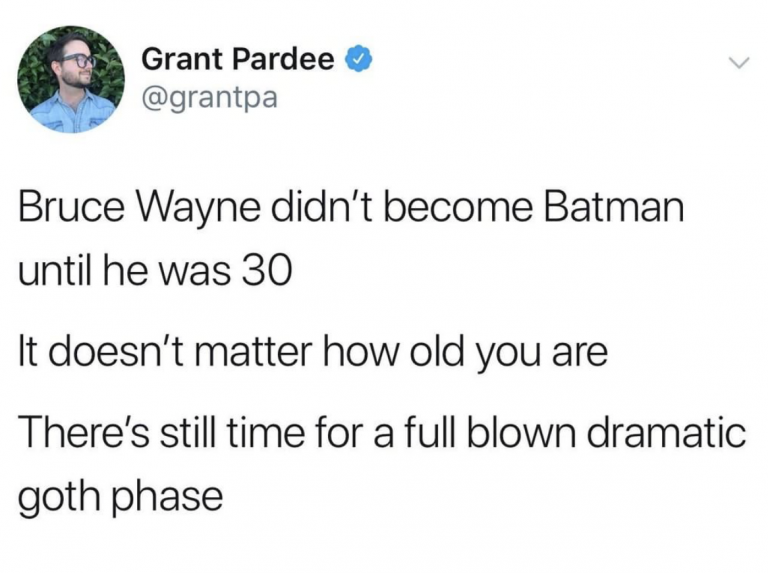Open Grant Pardee's round profile picture

71,79
